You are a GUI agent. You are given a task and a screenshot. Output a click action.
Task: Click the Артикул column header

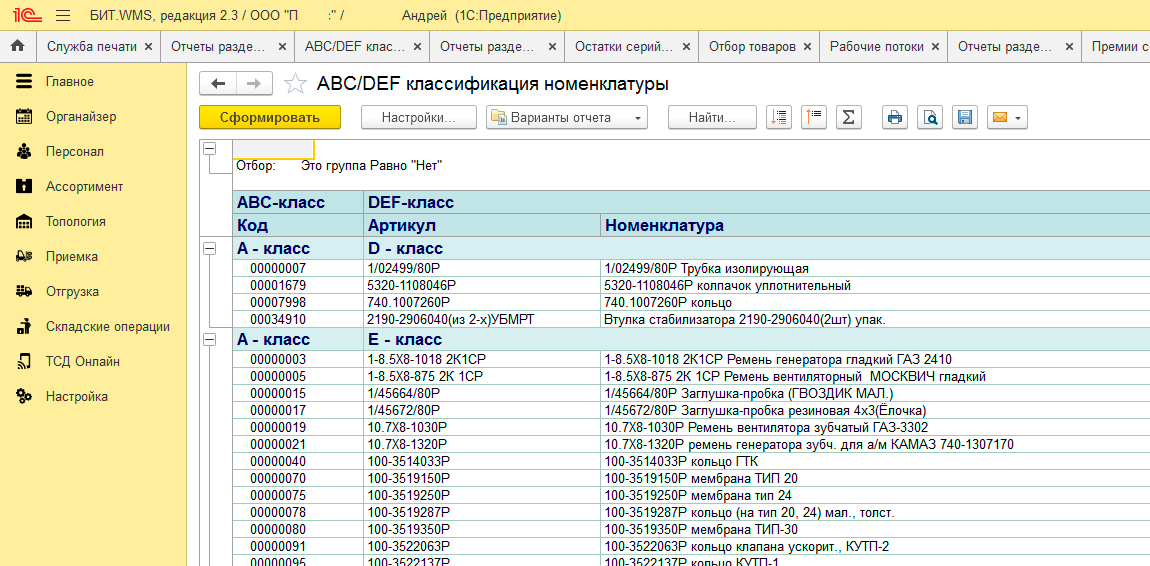coord(483,226)
